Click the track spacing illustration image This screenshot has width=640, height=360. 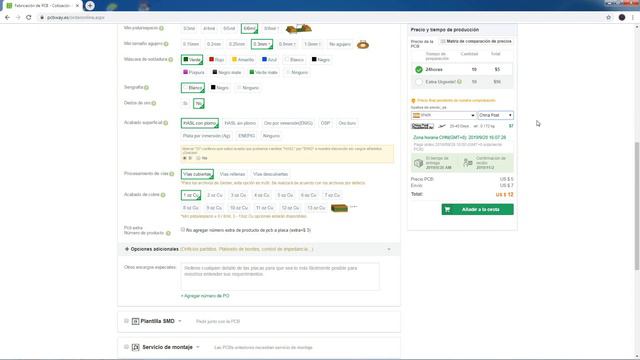(299, 29)
